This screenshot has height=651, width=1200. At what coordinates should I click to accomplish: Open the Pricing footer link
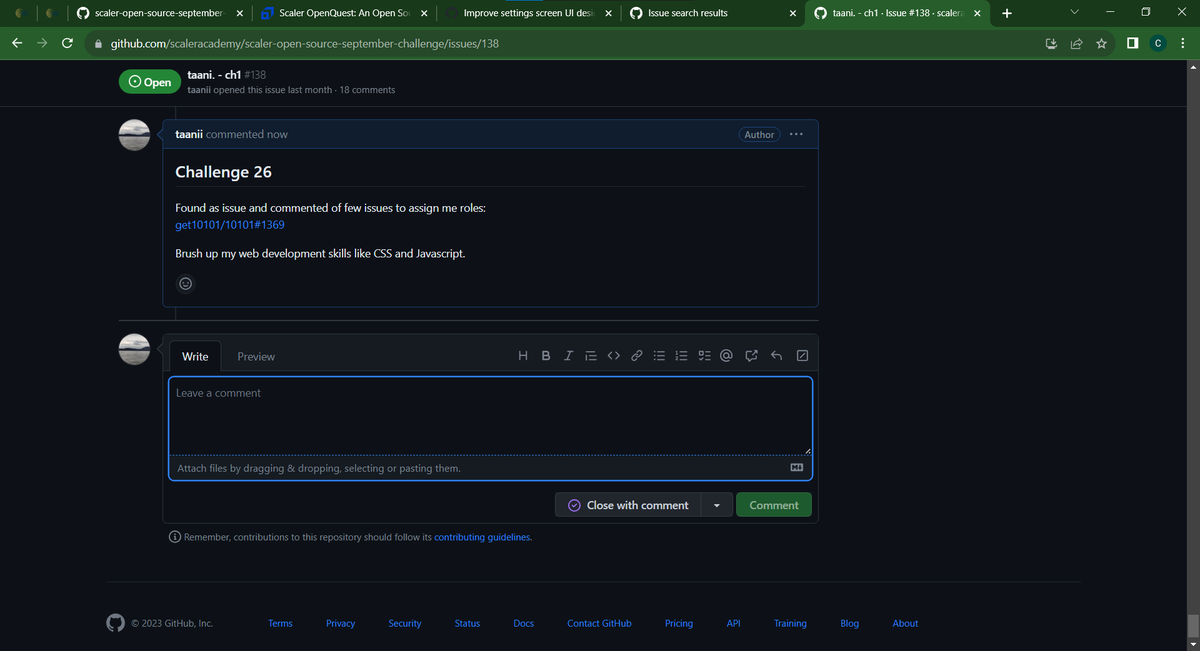click(679, 623)
